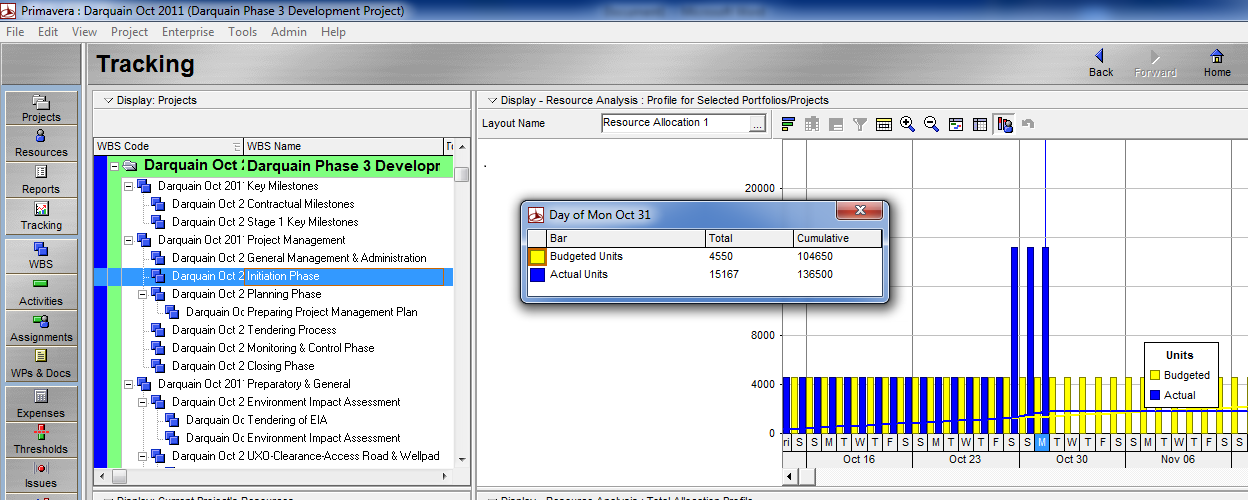
Task: Open the Thresholds sidebar view
Action: click(x=41, y=440)
